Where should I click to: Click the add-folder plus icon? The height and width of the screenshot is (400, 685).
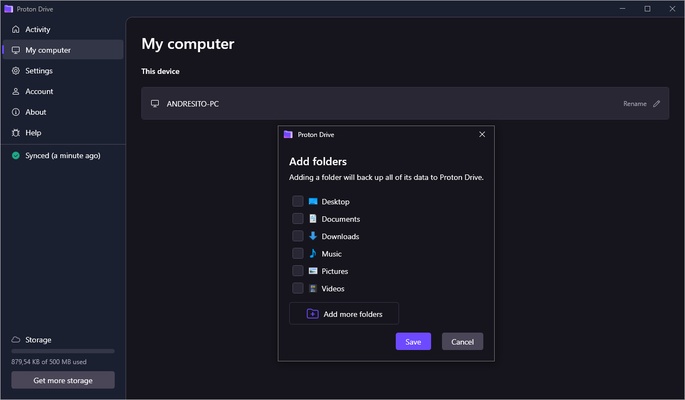pyautogui.click(x=312, y=314)
